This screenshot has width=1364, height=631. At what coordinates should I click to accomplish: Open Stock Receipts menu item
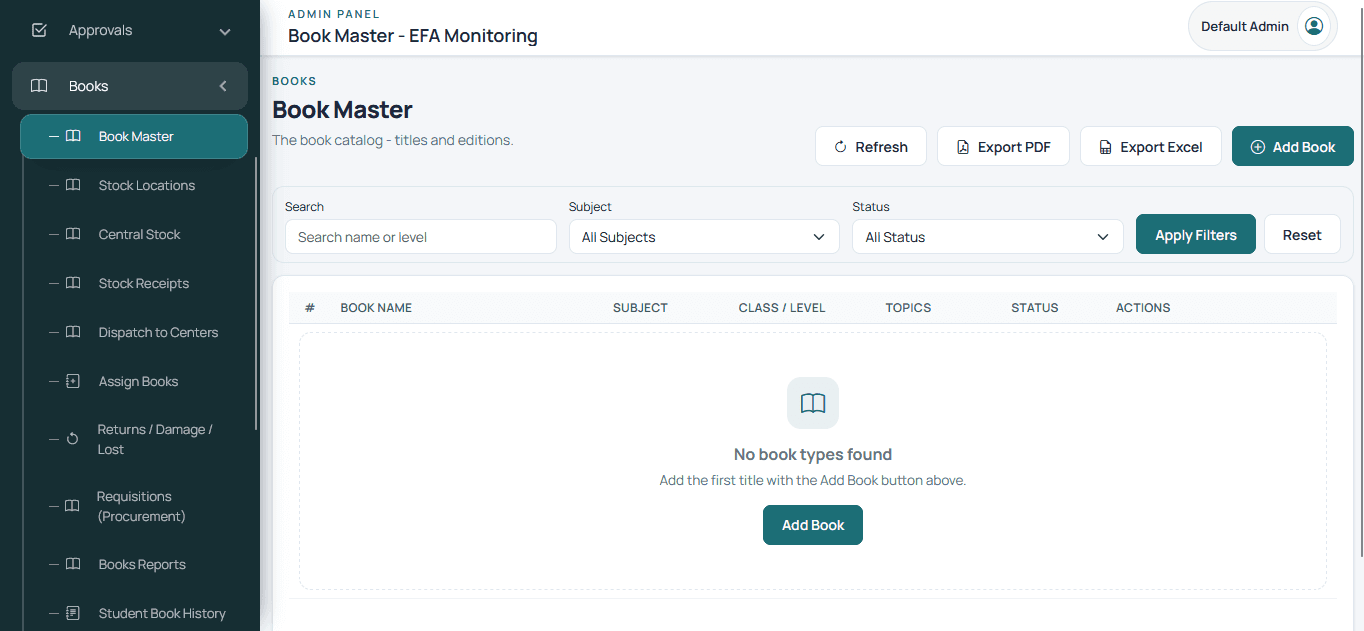(x=135, y=283)
